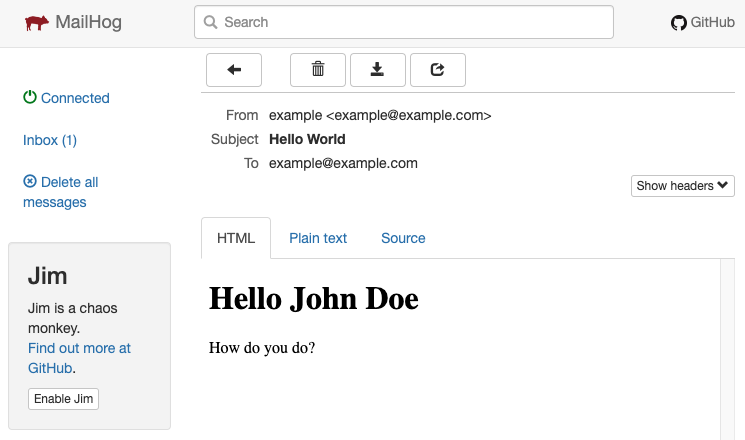Follow Find out more at GitHub link
745x440 pixels.
(x=79, y=358)
